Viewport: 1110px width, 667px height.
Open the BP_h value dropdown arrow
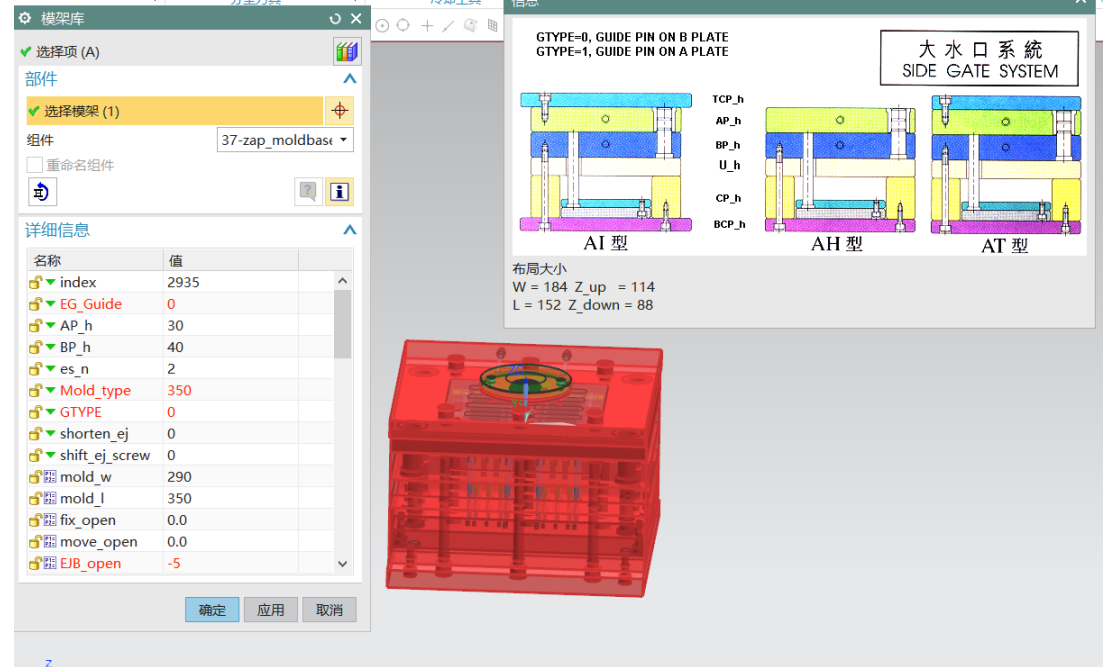(51, 348)
